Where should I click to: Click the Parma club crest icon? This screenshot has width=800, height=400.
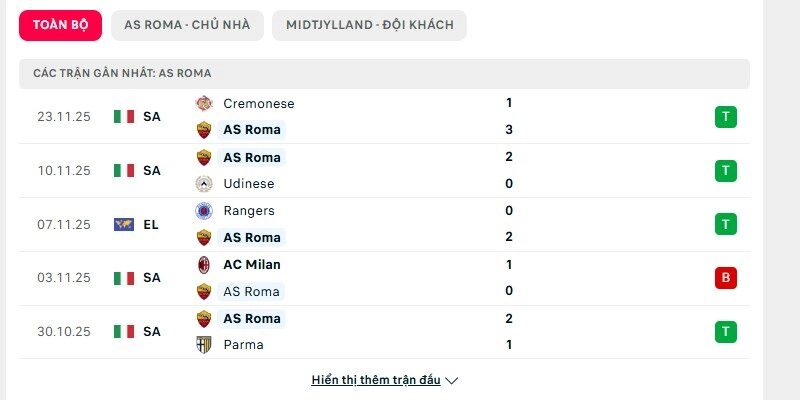(204, 345)
